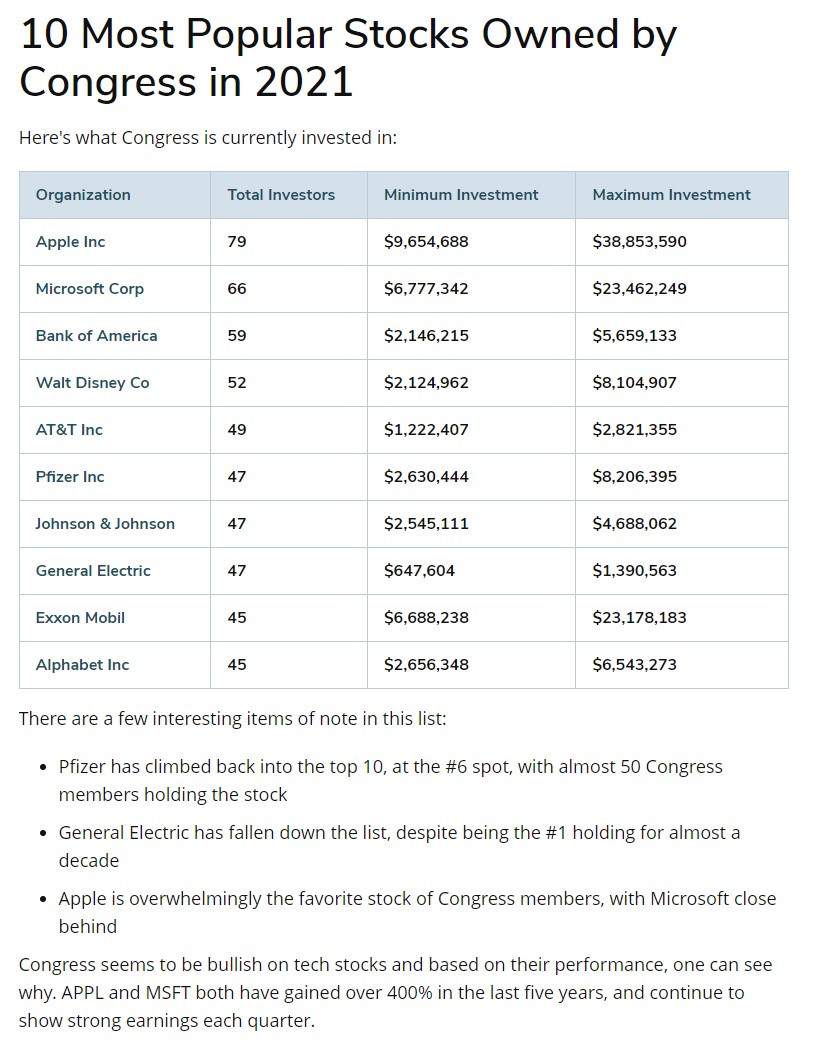Click the Bank of America row label

96,336
